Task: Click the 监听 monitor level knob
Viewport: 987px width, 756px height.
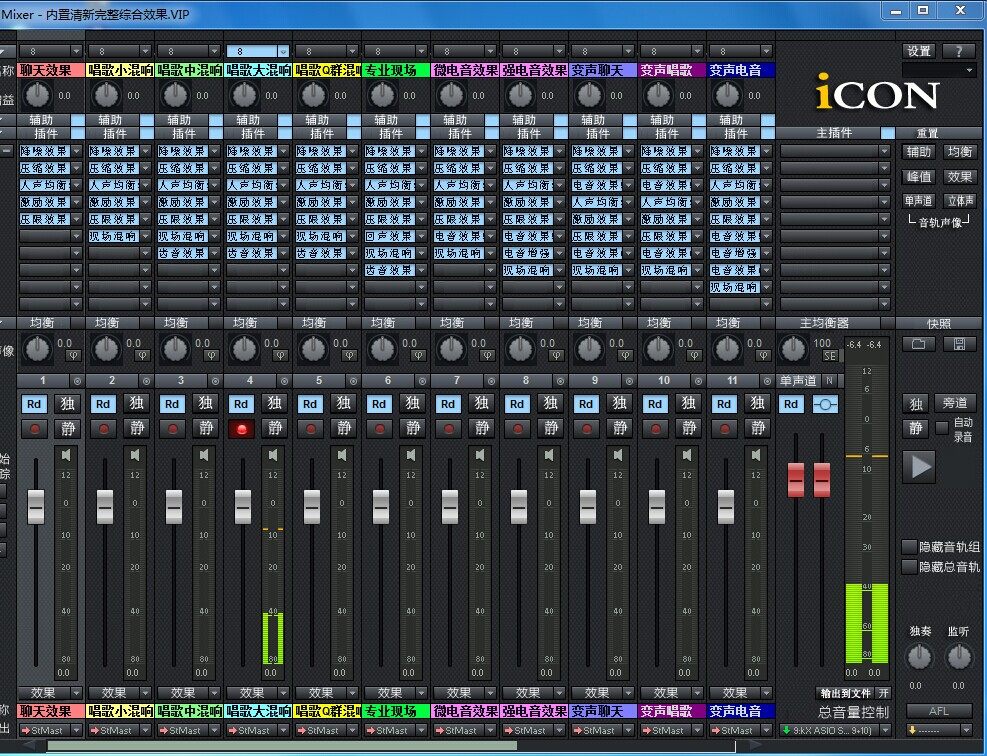Action: [959, 658]
